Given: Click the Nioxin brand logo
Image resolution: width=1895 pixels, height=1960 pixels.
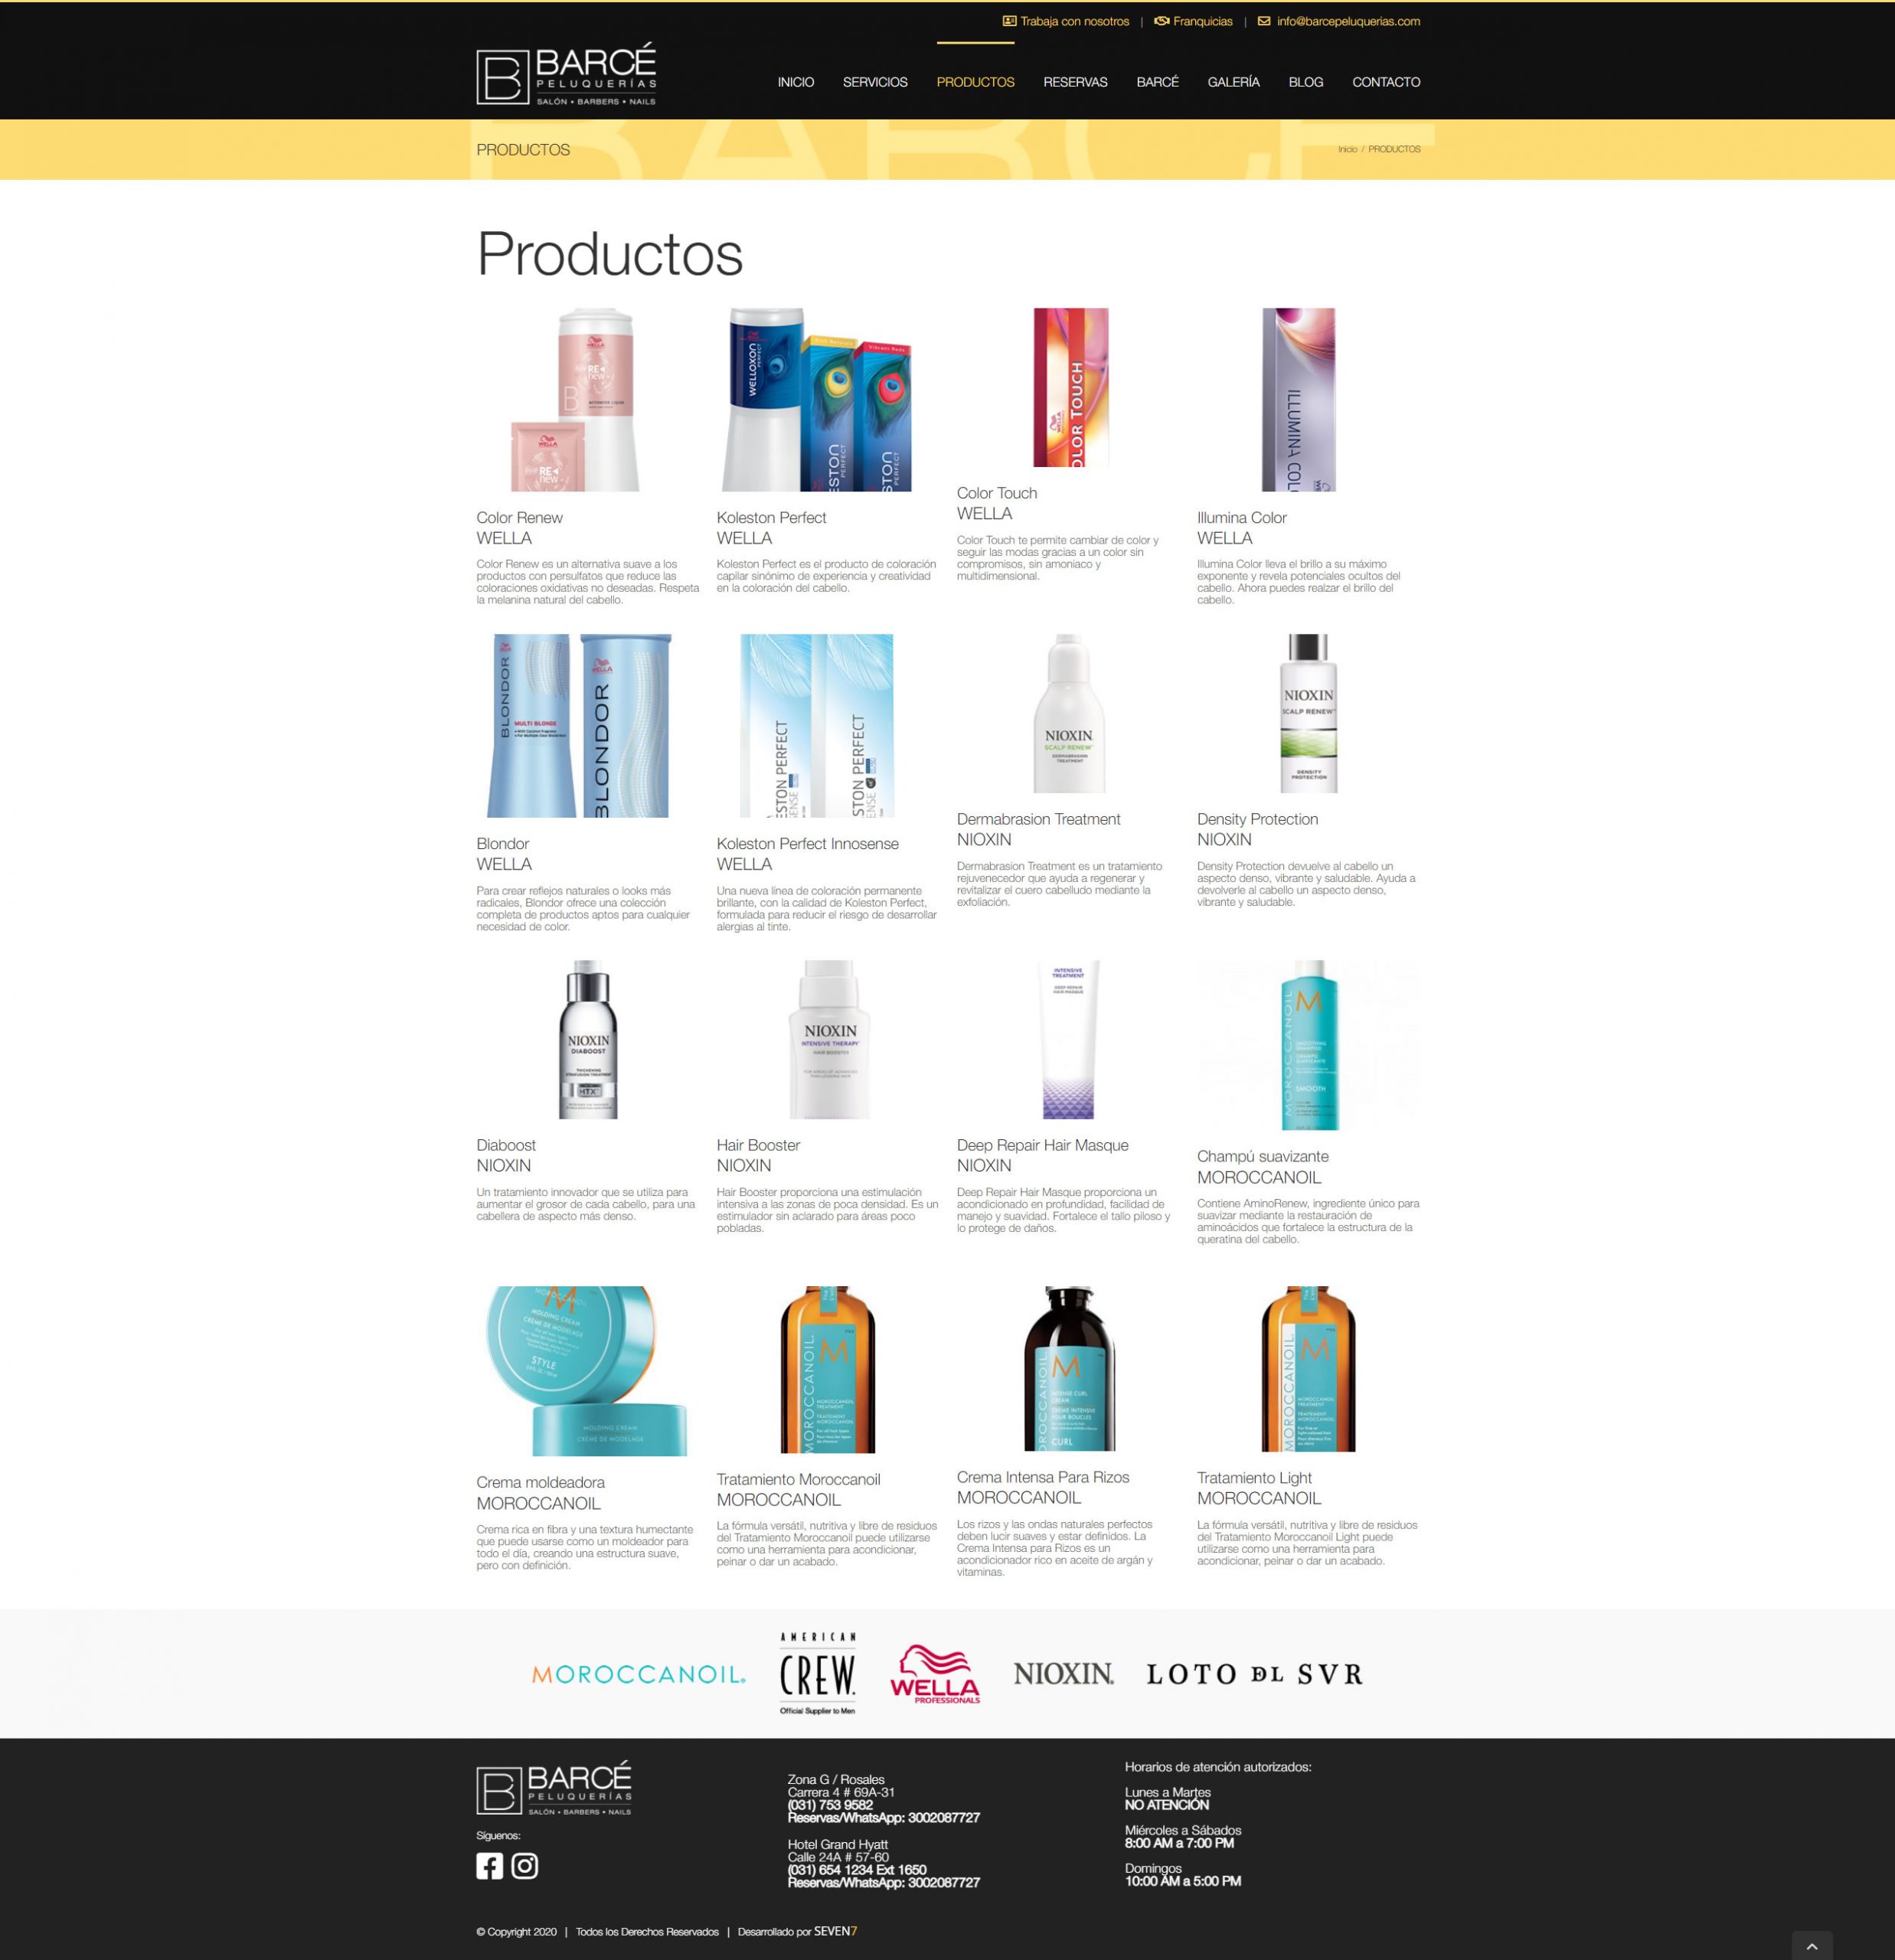Looking at the screenshot, I should [x=1063, y=1674].
